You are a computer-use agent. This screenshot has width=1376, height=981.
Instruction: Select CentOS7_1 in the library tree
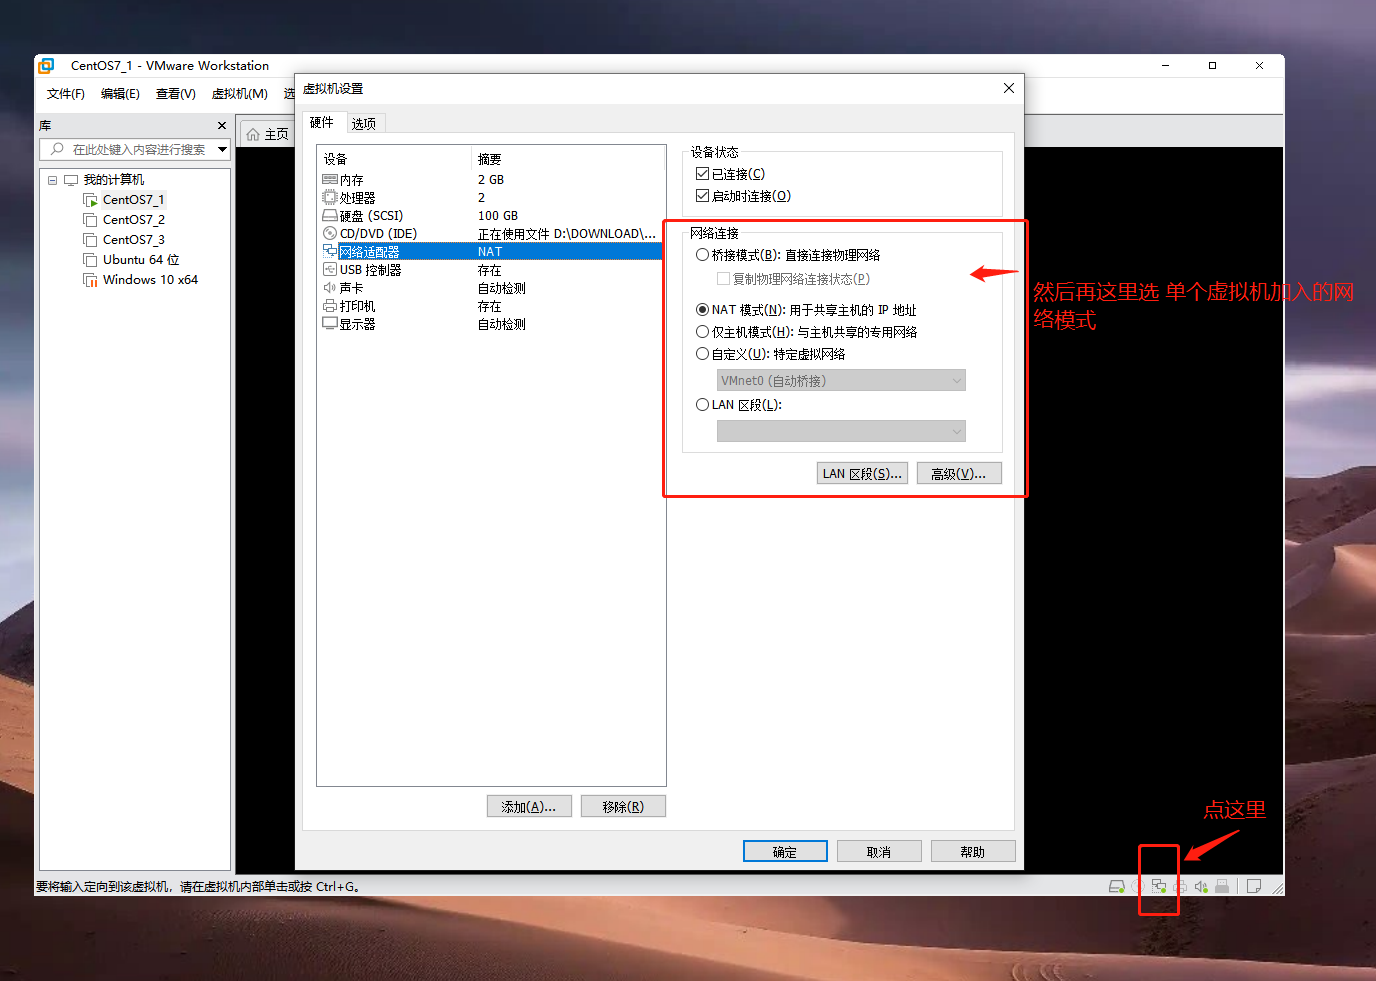click(x=134, y=200)
